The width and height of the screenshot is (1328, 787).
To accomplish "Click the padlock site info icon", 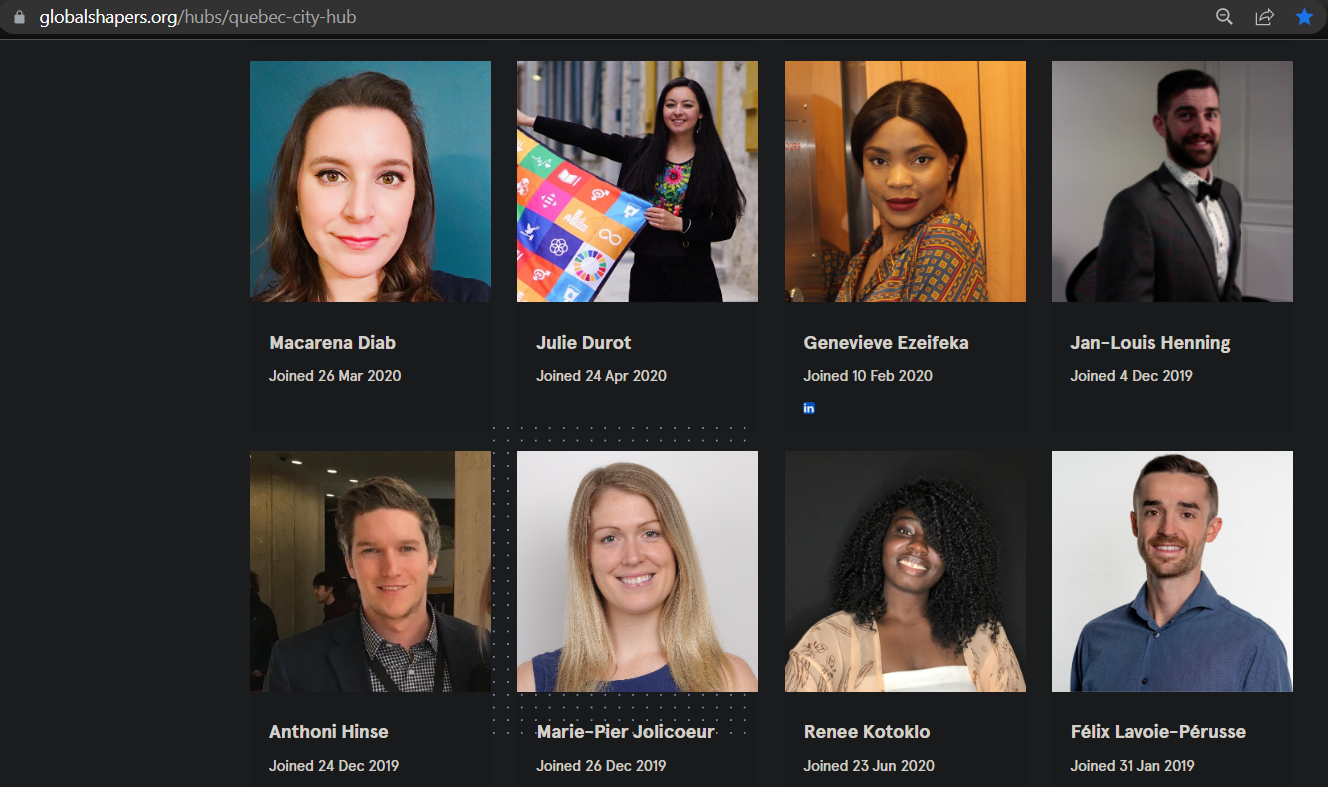I will pyautogui.click(x=18, y=17).
